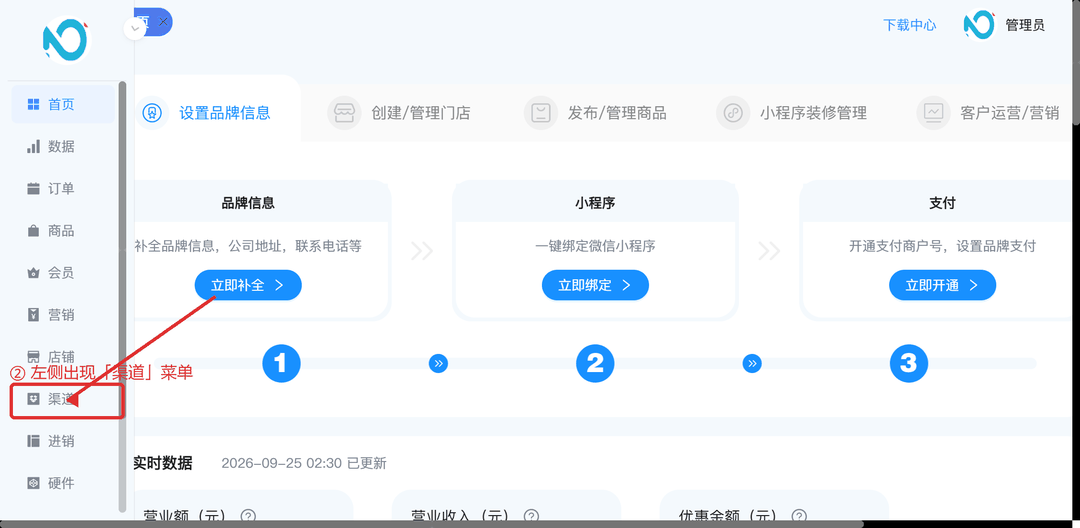Open the 首页 menu item
This screenshot has height=528, width=1080.
pyautogui.click(x=63, y=105)
